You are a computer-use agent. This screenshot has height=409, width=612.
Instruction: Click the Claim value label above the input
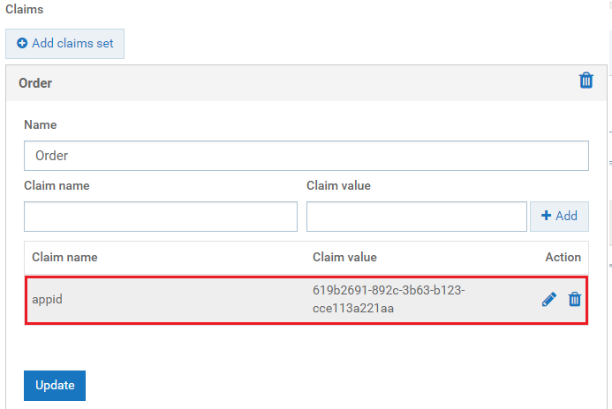pyautogui.click(x=338, y=185)
